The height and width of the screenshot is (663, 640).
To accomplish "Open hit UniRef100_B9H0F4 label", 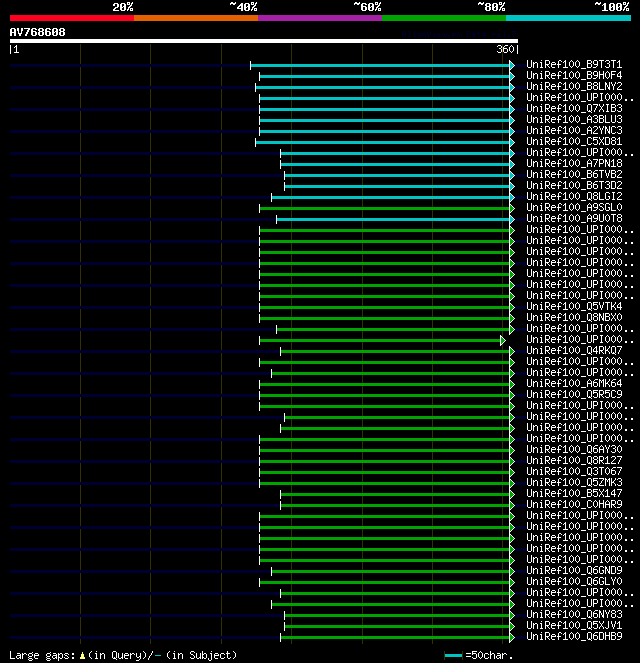I will [x=574, y=75].
